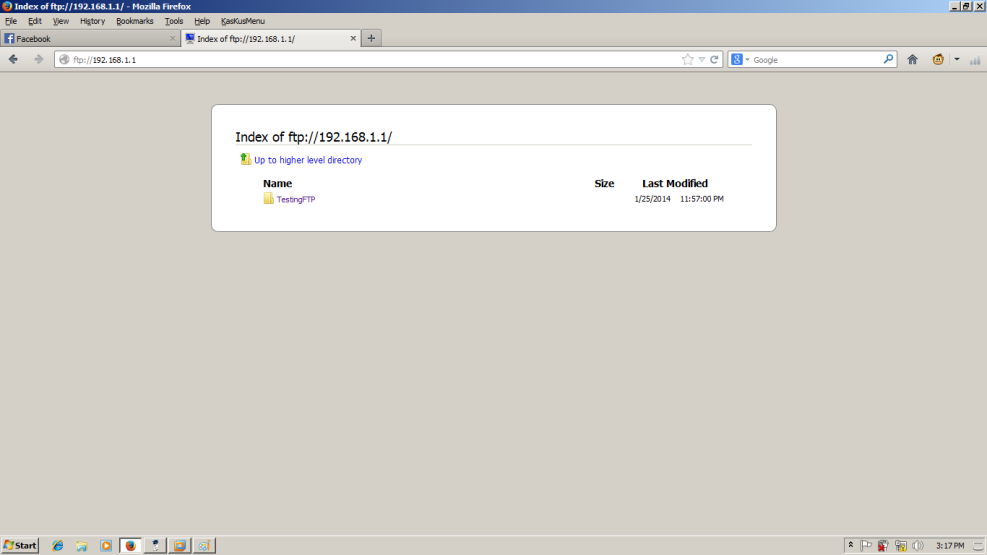Click the Kaskus monkey toolbar icon
987x555 pixels.
[x=938, y=59]
